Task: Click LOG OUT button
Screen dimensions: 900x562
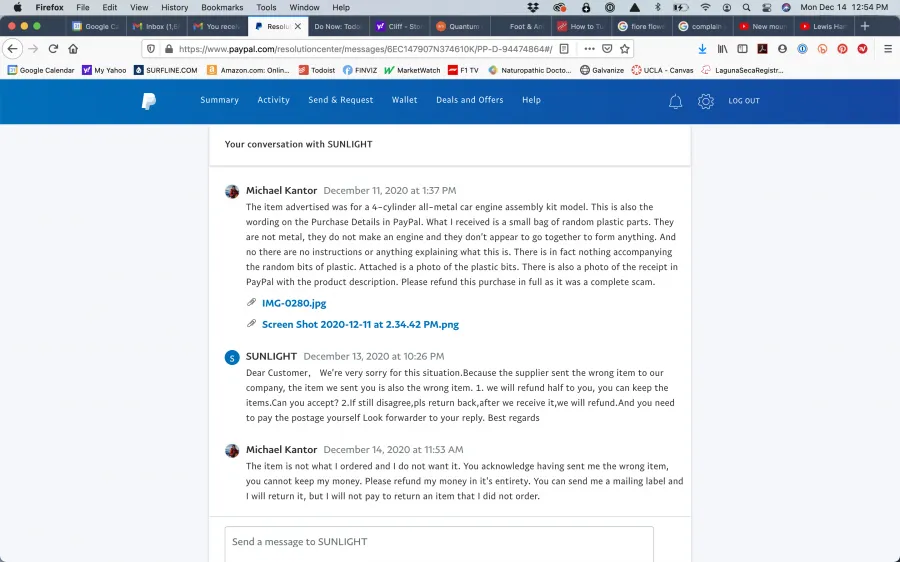Action: tap(744, 101)
